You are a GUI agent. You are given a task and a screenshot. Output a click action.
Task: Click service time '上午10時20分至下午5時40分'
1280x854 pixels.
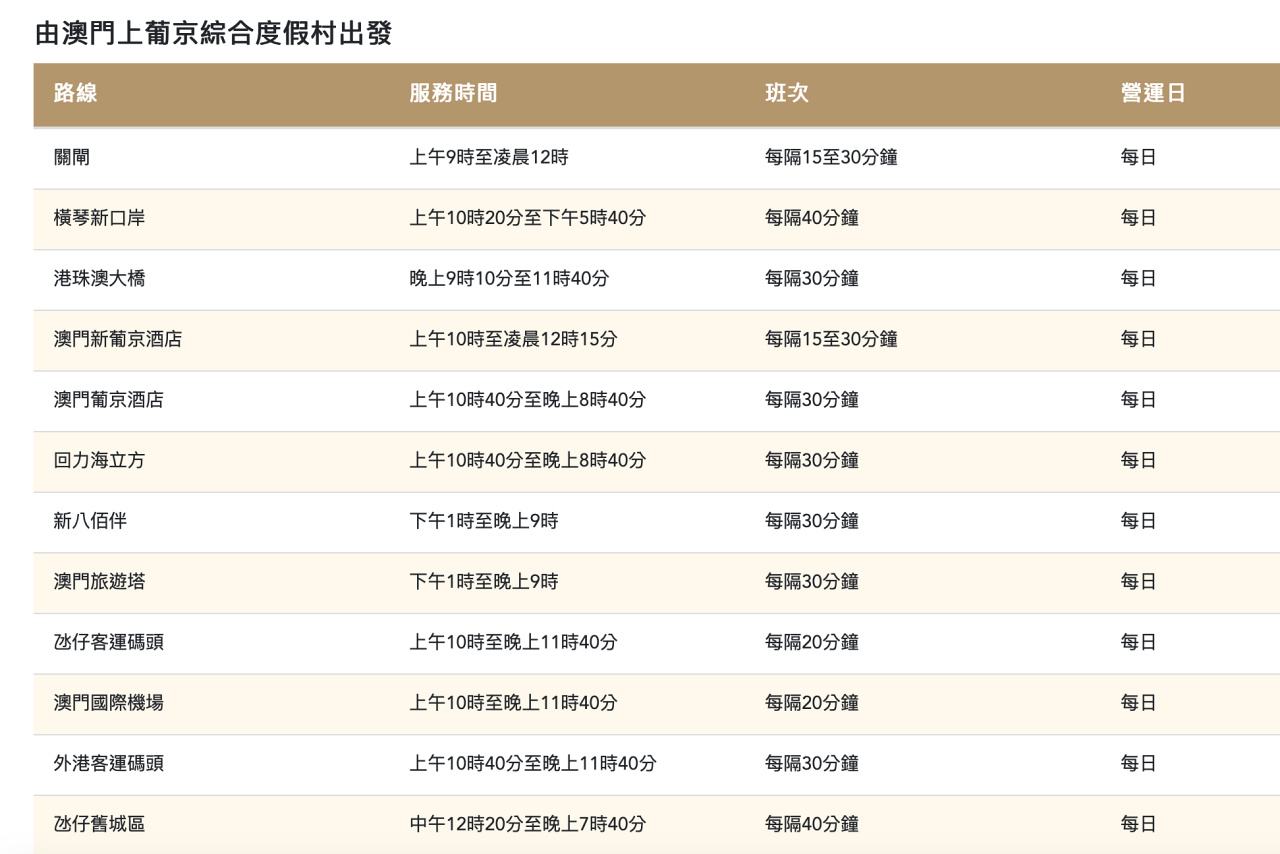[527, 218]
